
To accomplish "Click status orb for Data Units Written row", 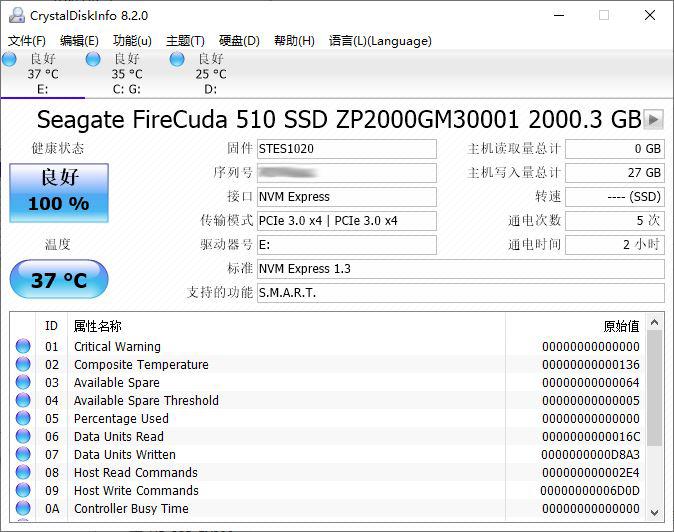I will point(23,454).
